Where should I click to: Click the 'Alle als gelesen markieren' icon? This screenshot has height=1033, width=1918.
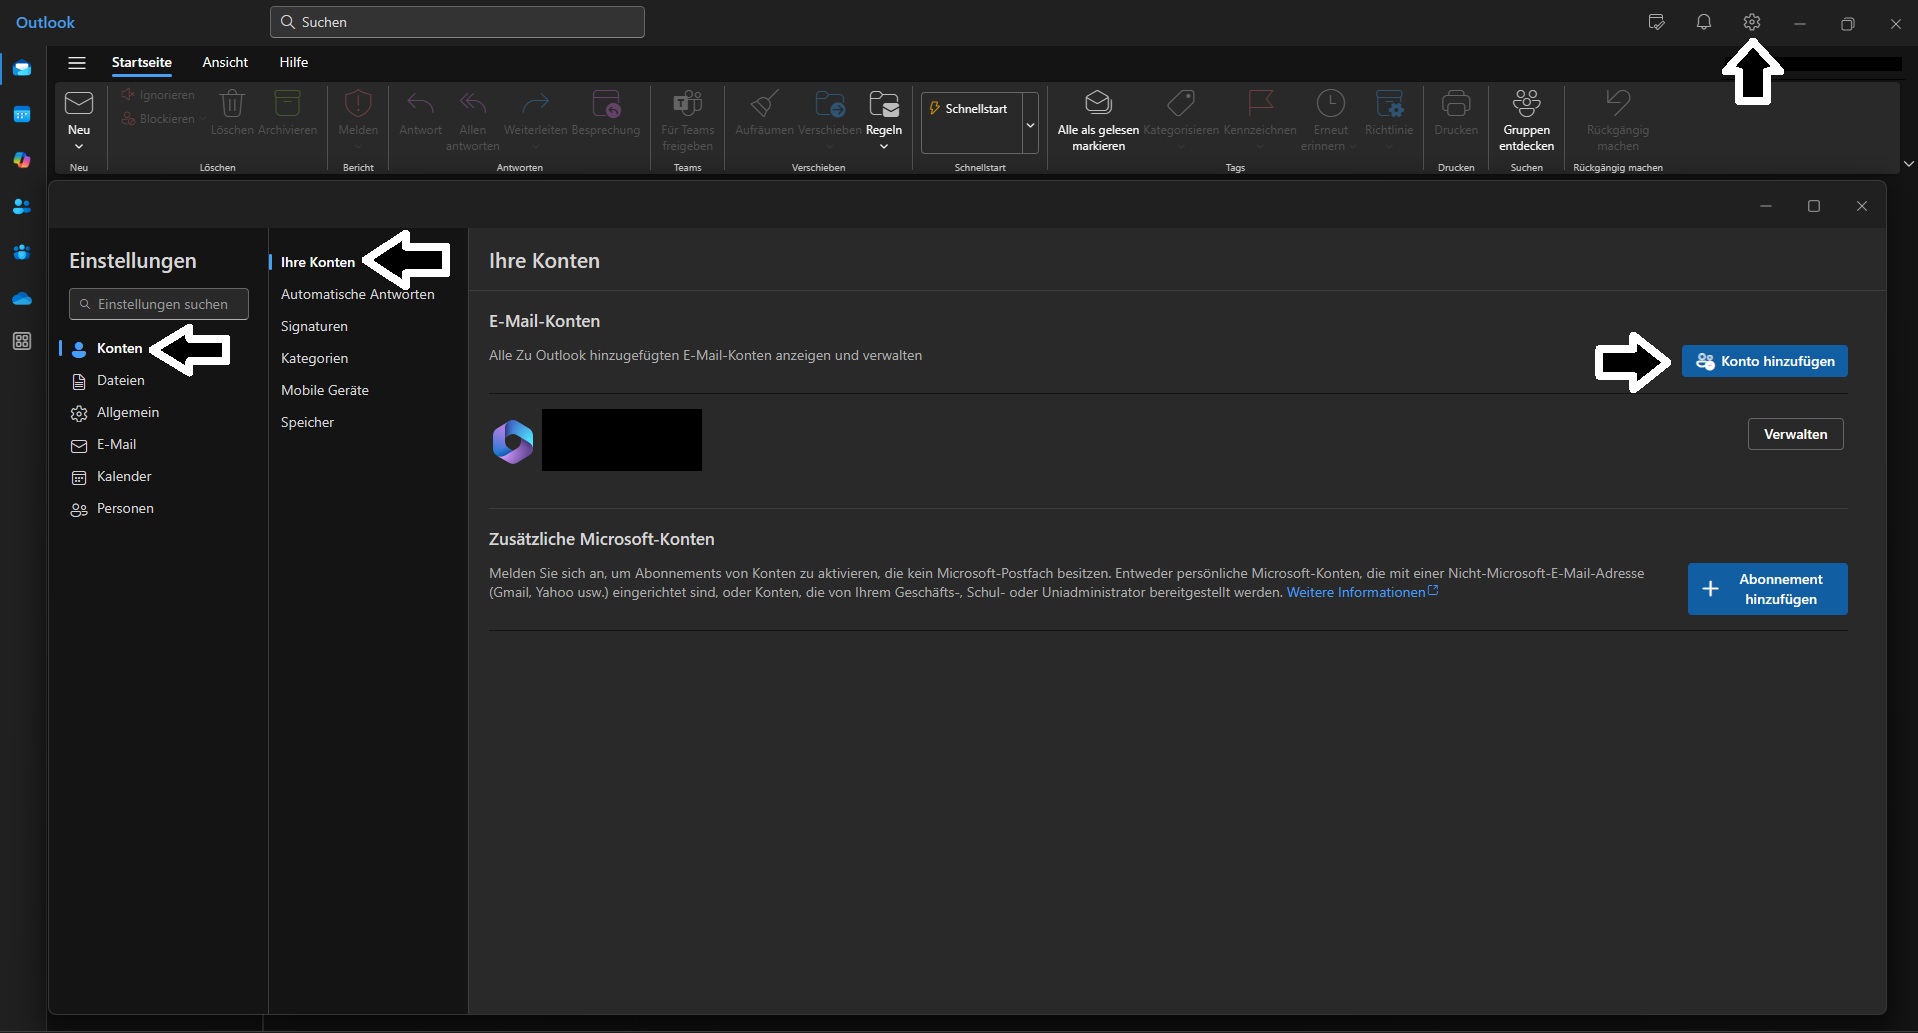(x=1098, y=103)
